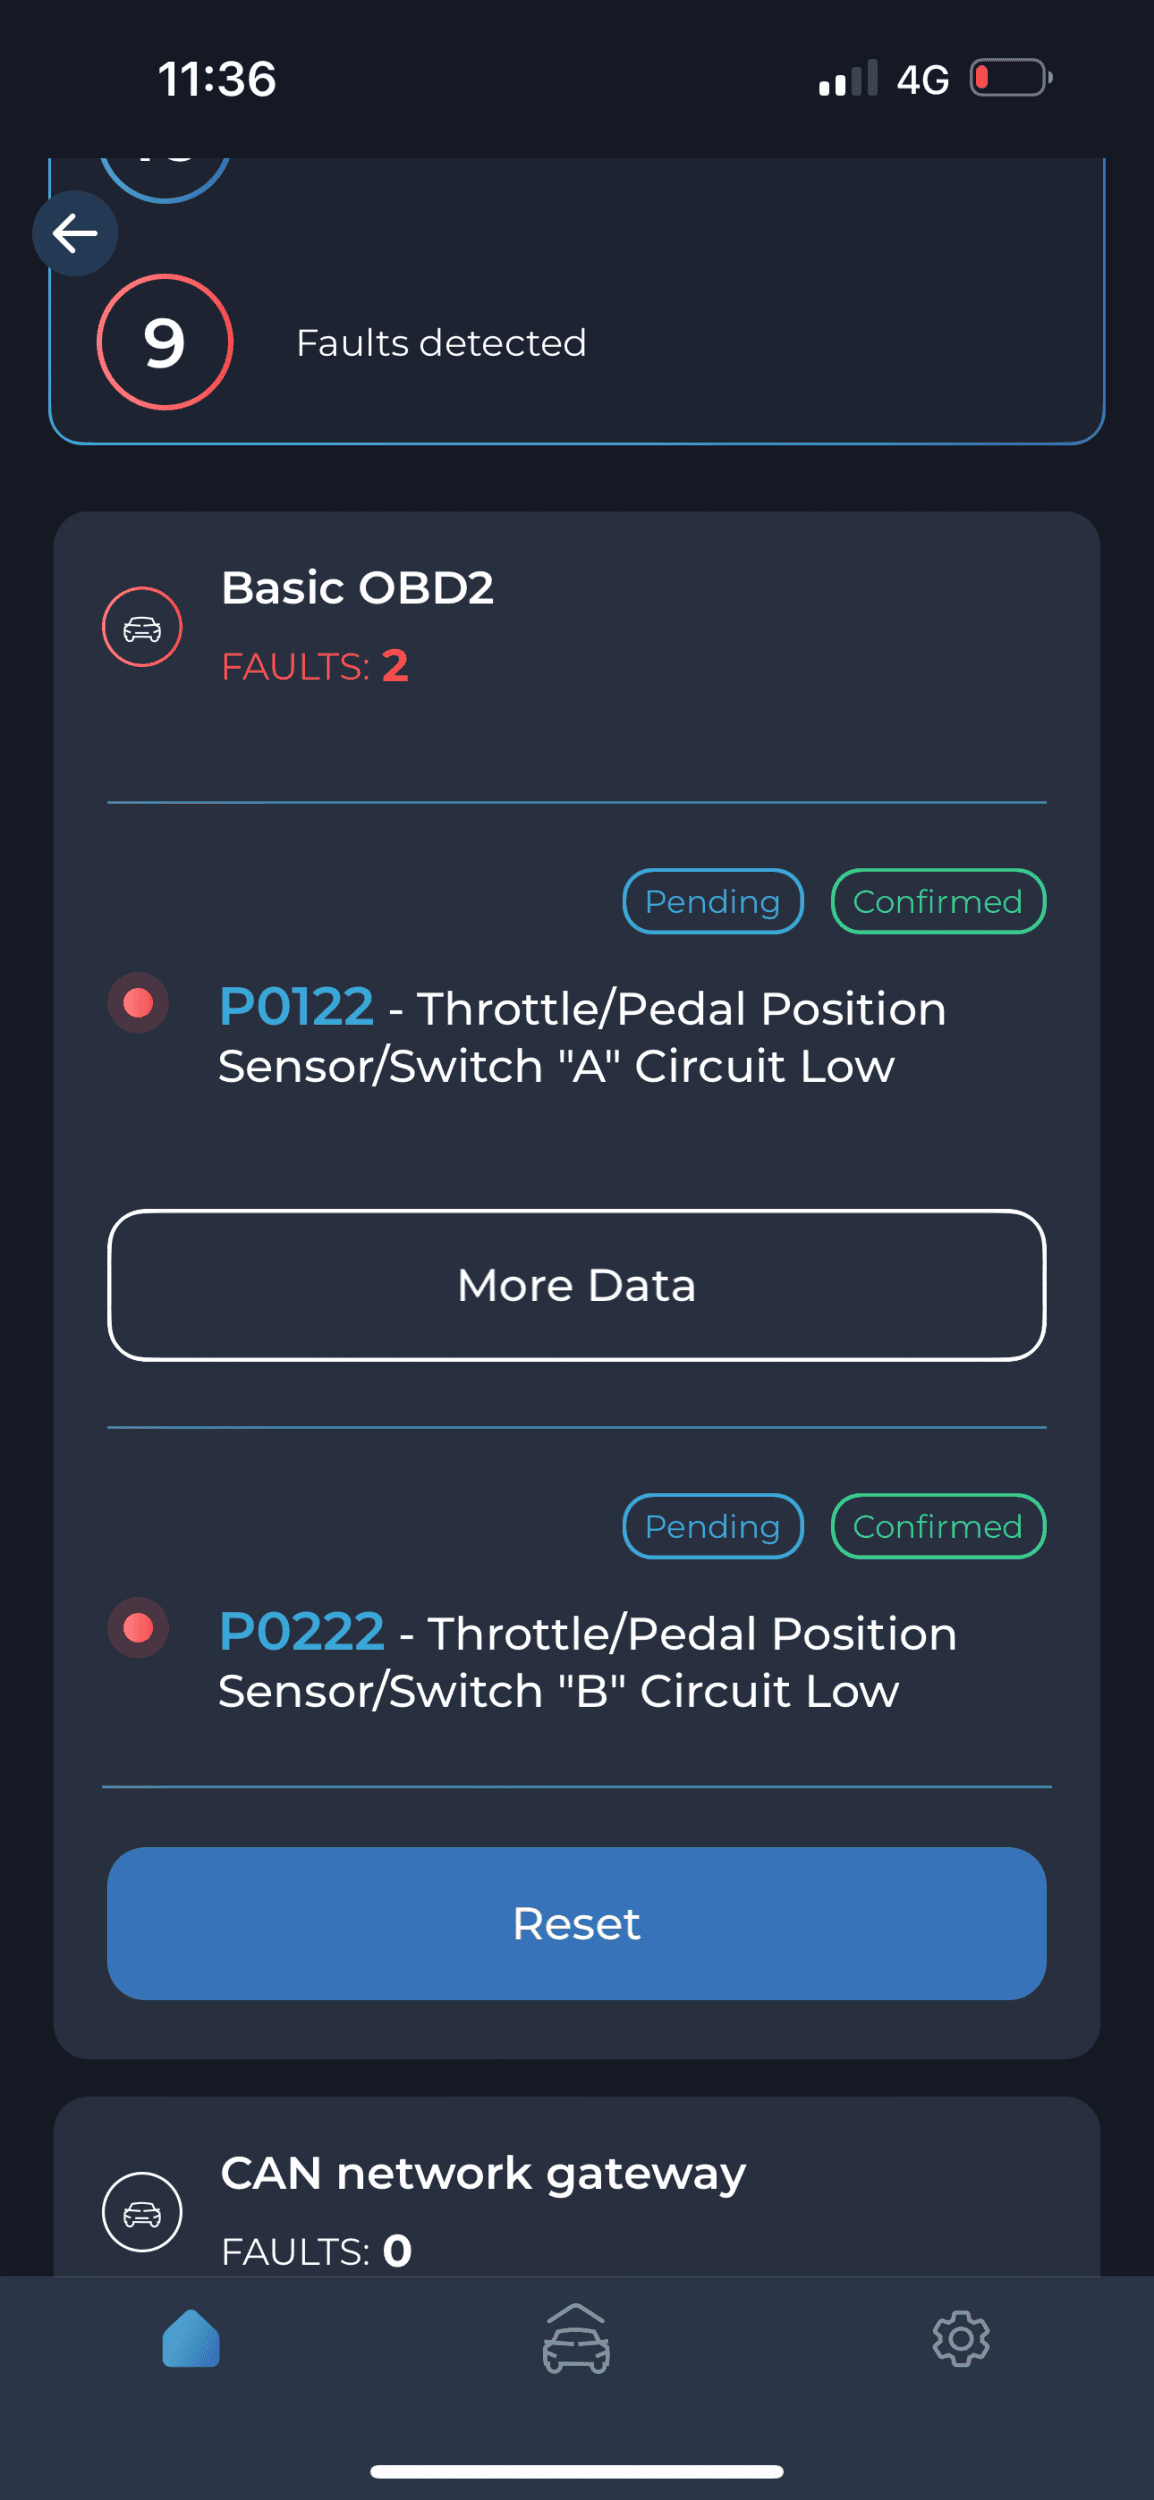1154x2500 pixels.
Task: Tap the battery indicator in status bar
Action: 1010,78
